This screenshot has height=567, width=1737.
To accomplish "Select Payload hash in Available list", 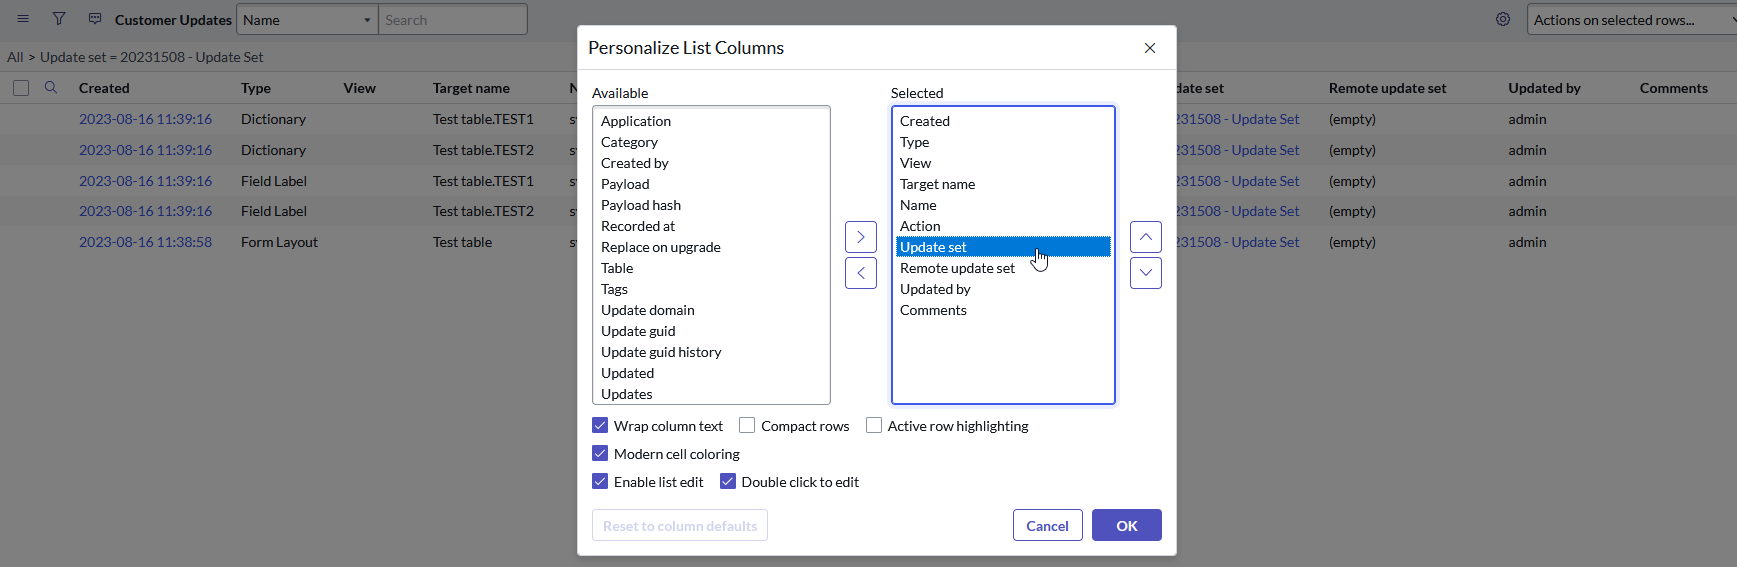I will [x=711, y=205].
